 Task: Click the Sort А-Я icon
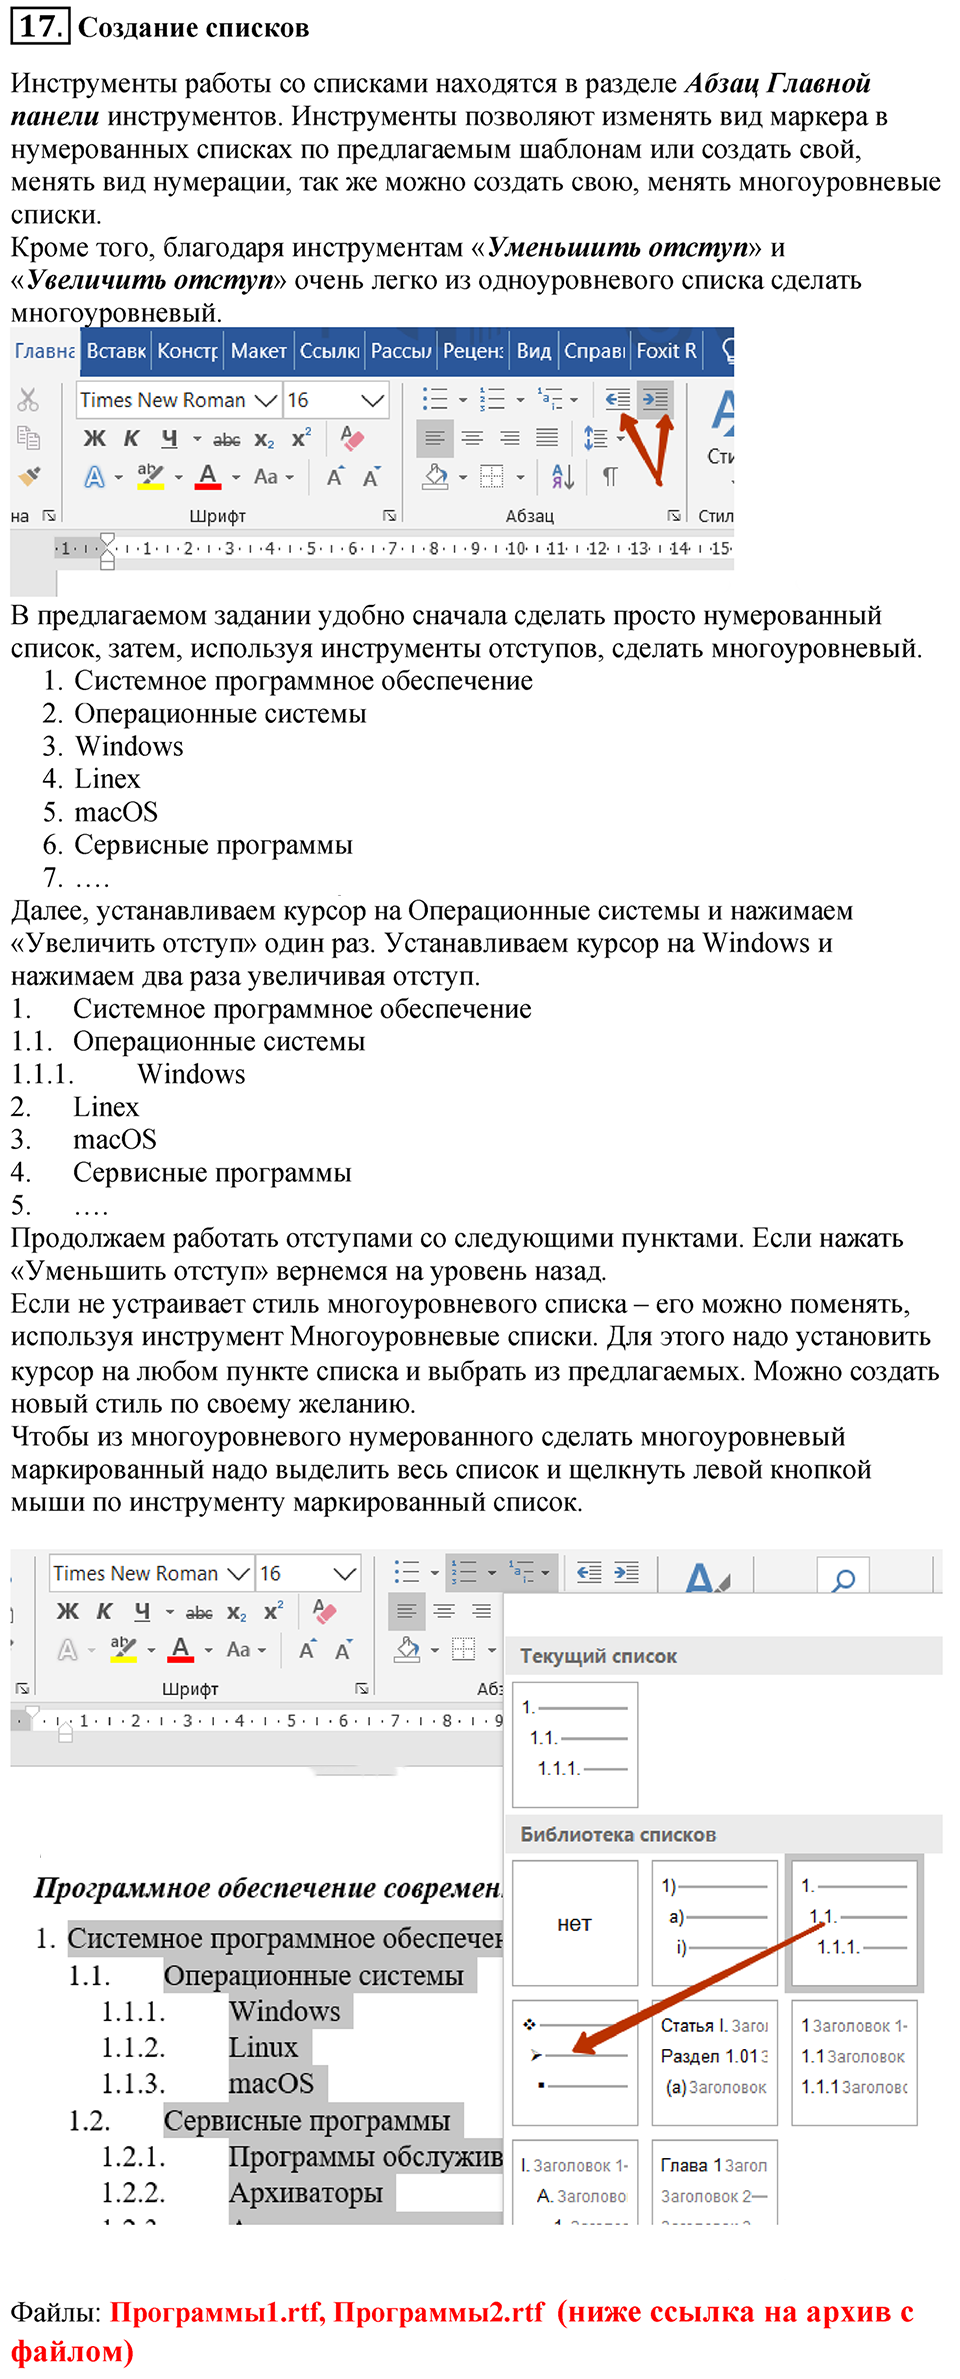(x=562, y=477)
